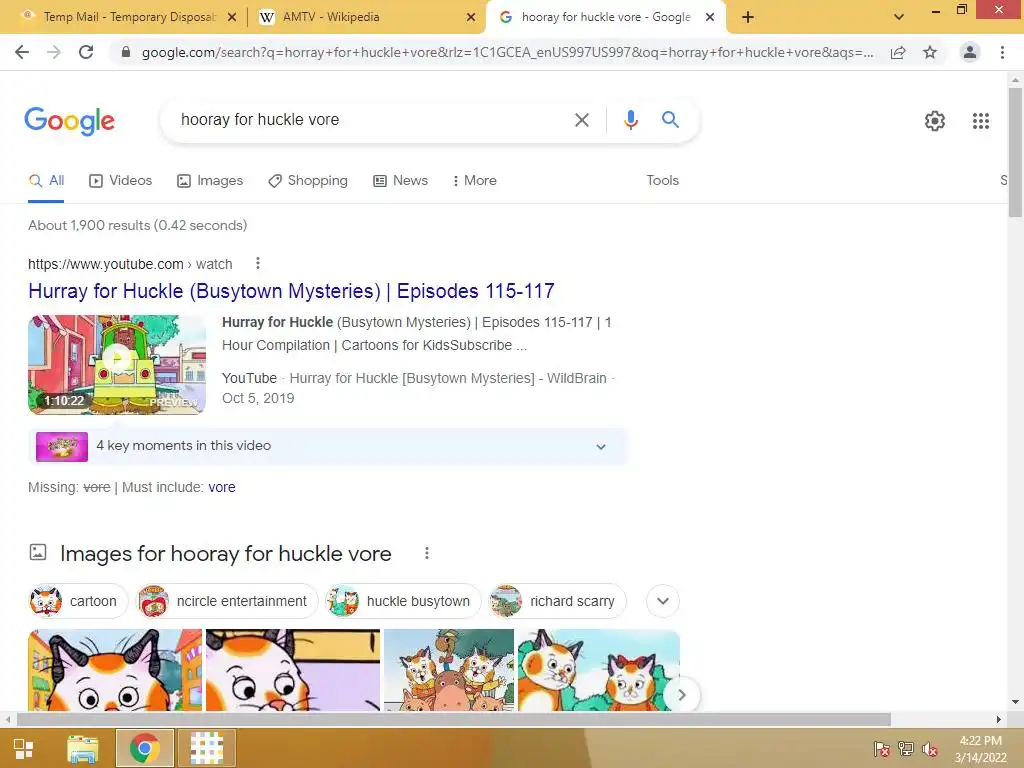Image resolution: width=1024 pixels, height=768 pixels.
Task: Switch to News results
Action: pyautogui.click(x=400, y=181)
